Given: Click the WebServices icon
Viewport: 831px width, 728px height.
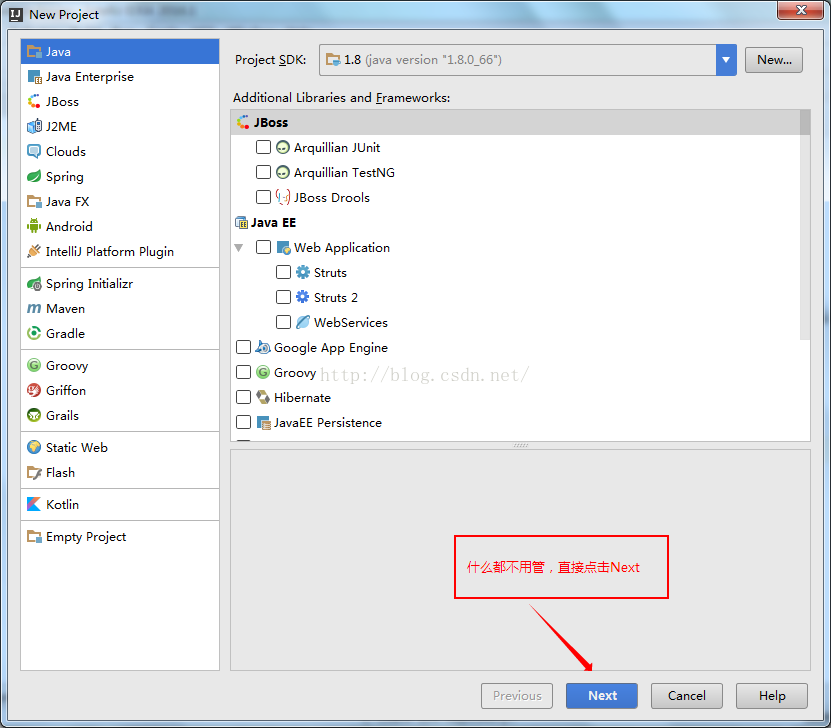Looking at the screenshot, I should pos(303,322).
